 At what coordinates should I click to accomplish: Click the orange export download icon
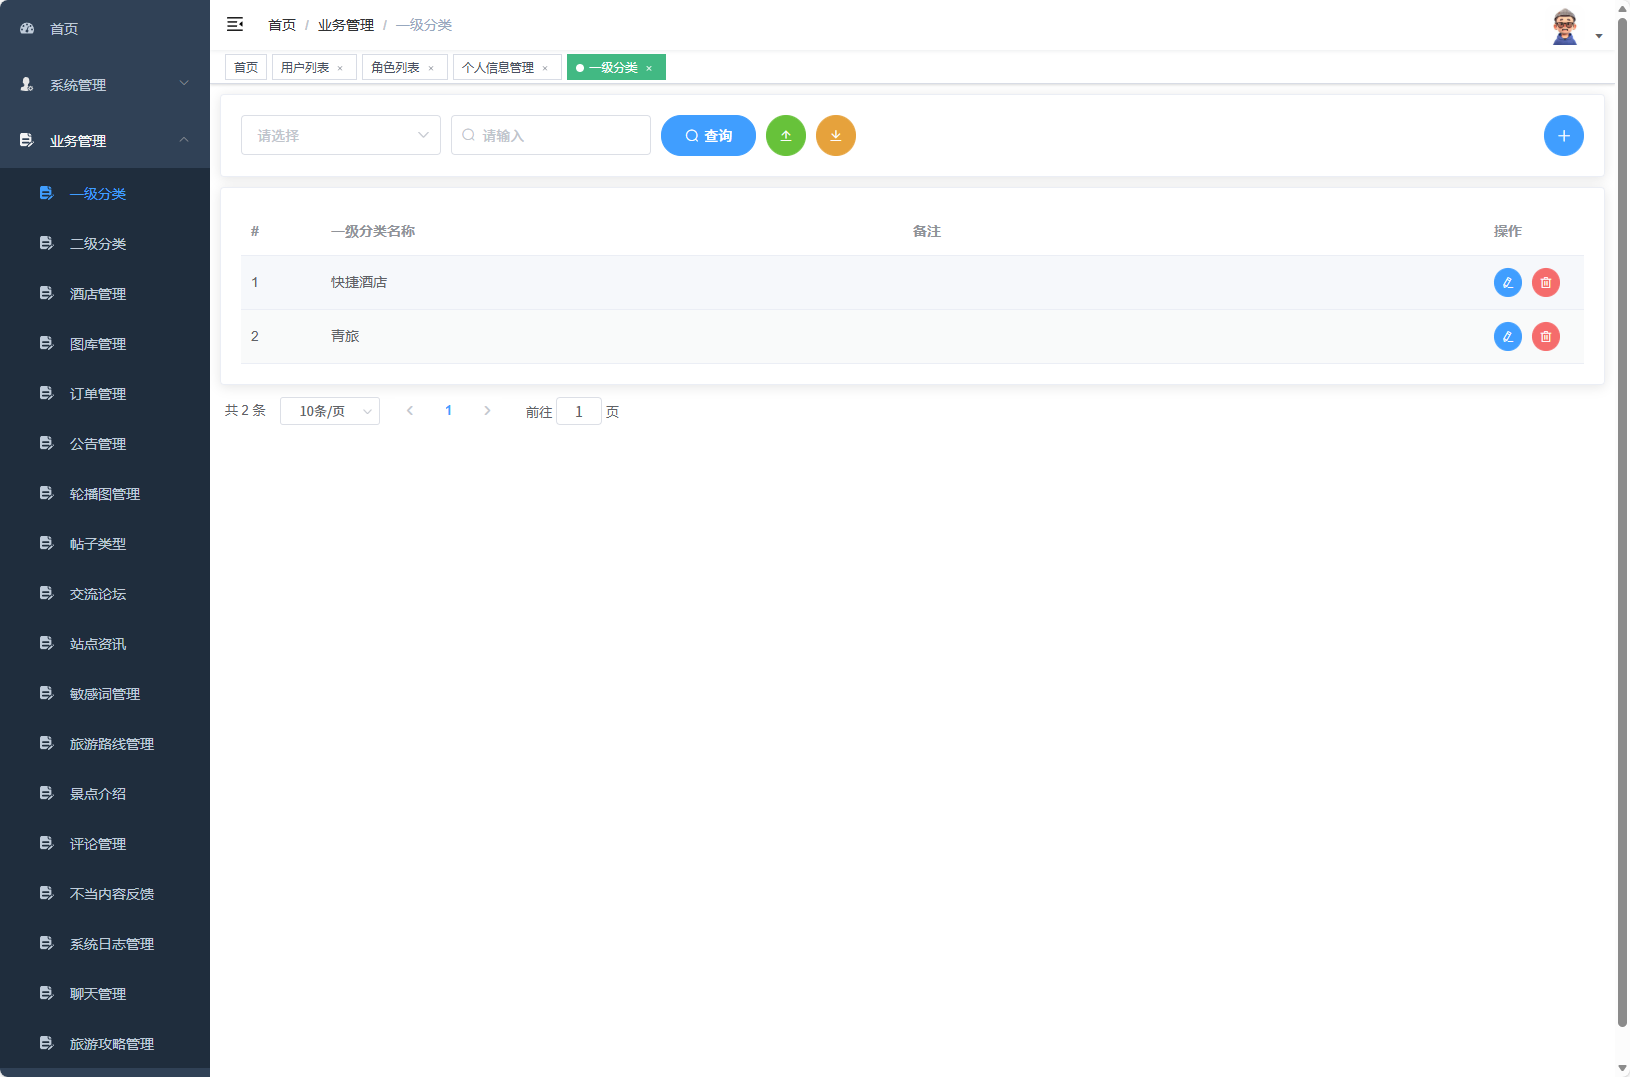836,135
